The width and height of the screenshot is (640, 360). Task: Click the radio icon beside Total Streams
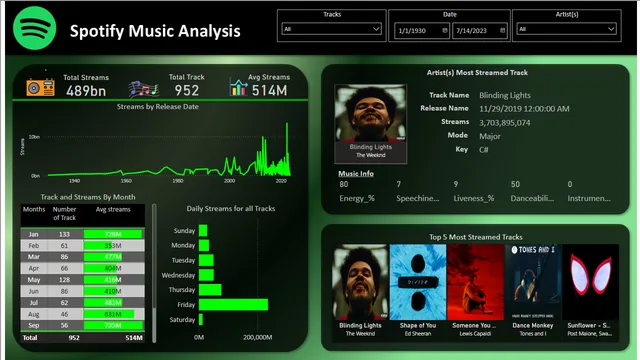[x=40, y=87]
